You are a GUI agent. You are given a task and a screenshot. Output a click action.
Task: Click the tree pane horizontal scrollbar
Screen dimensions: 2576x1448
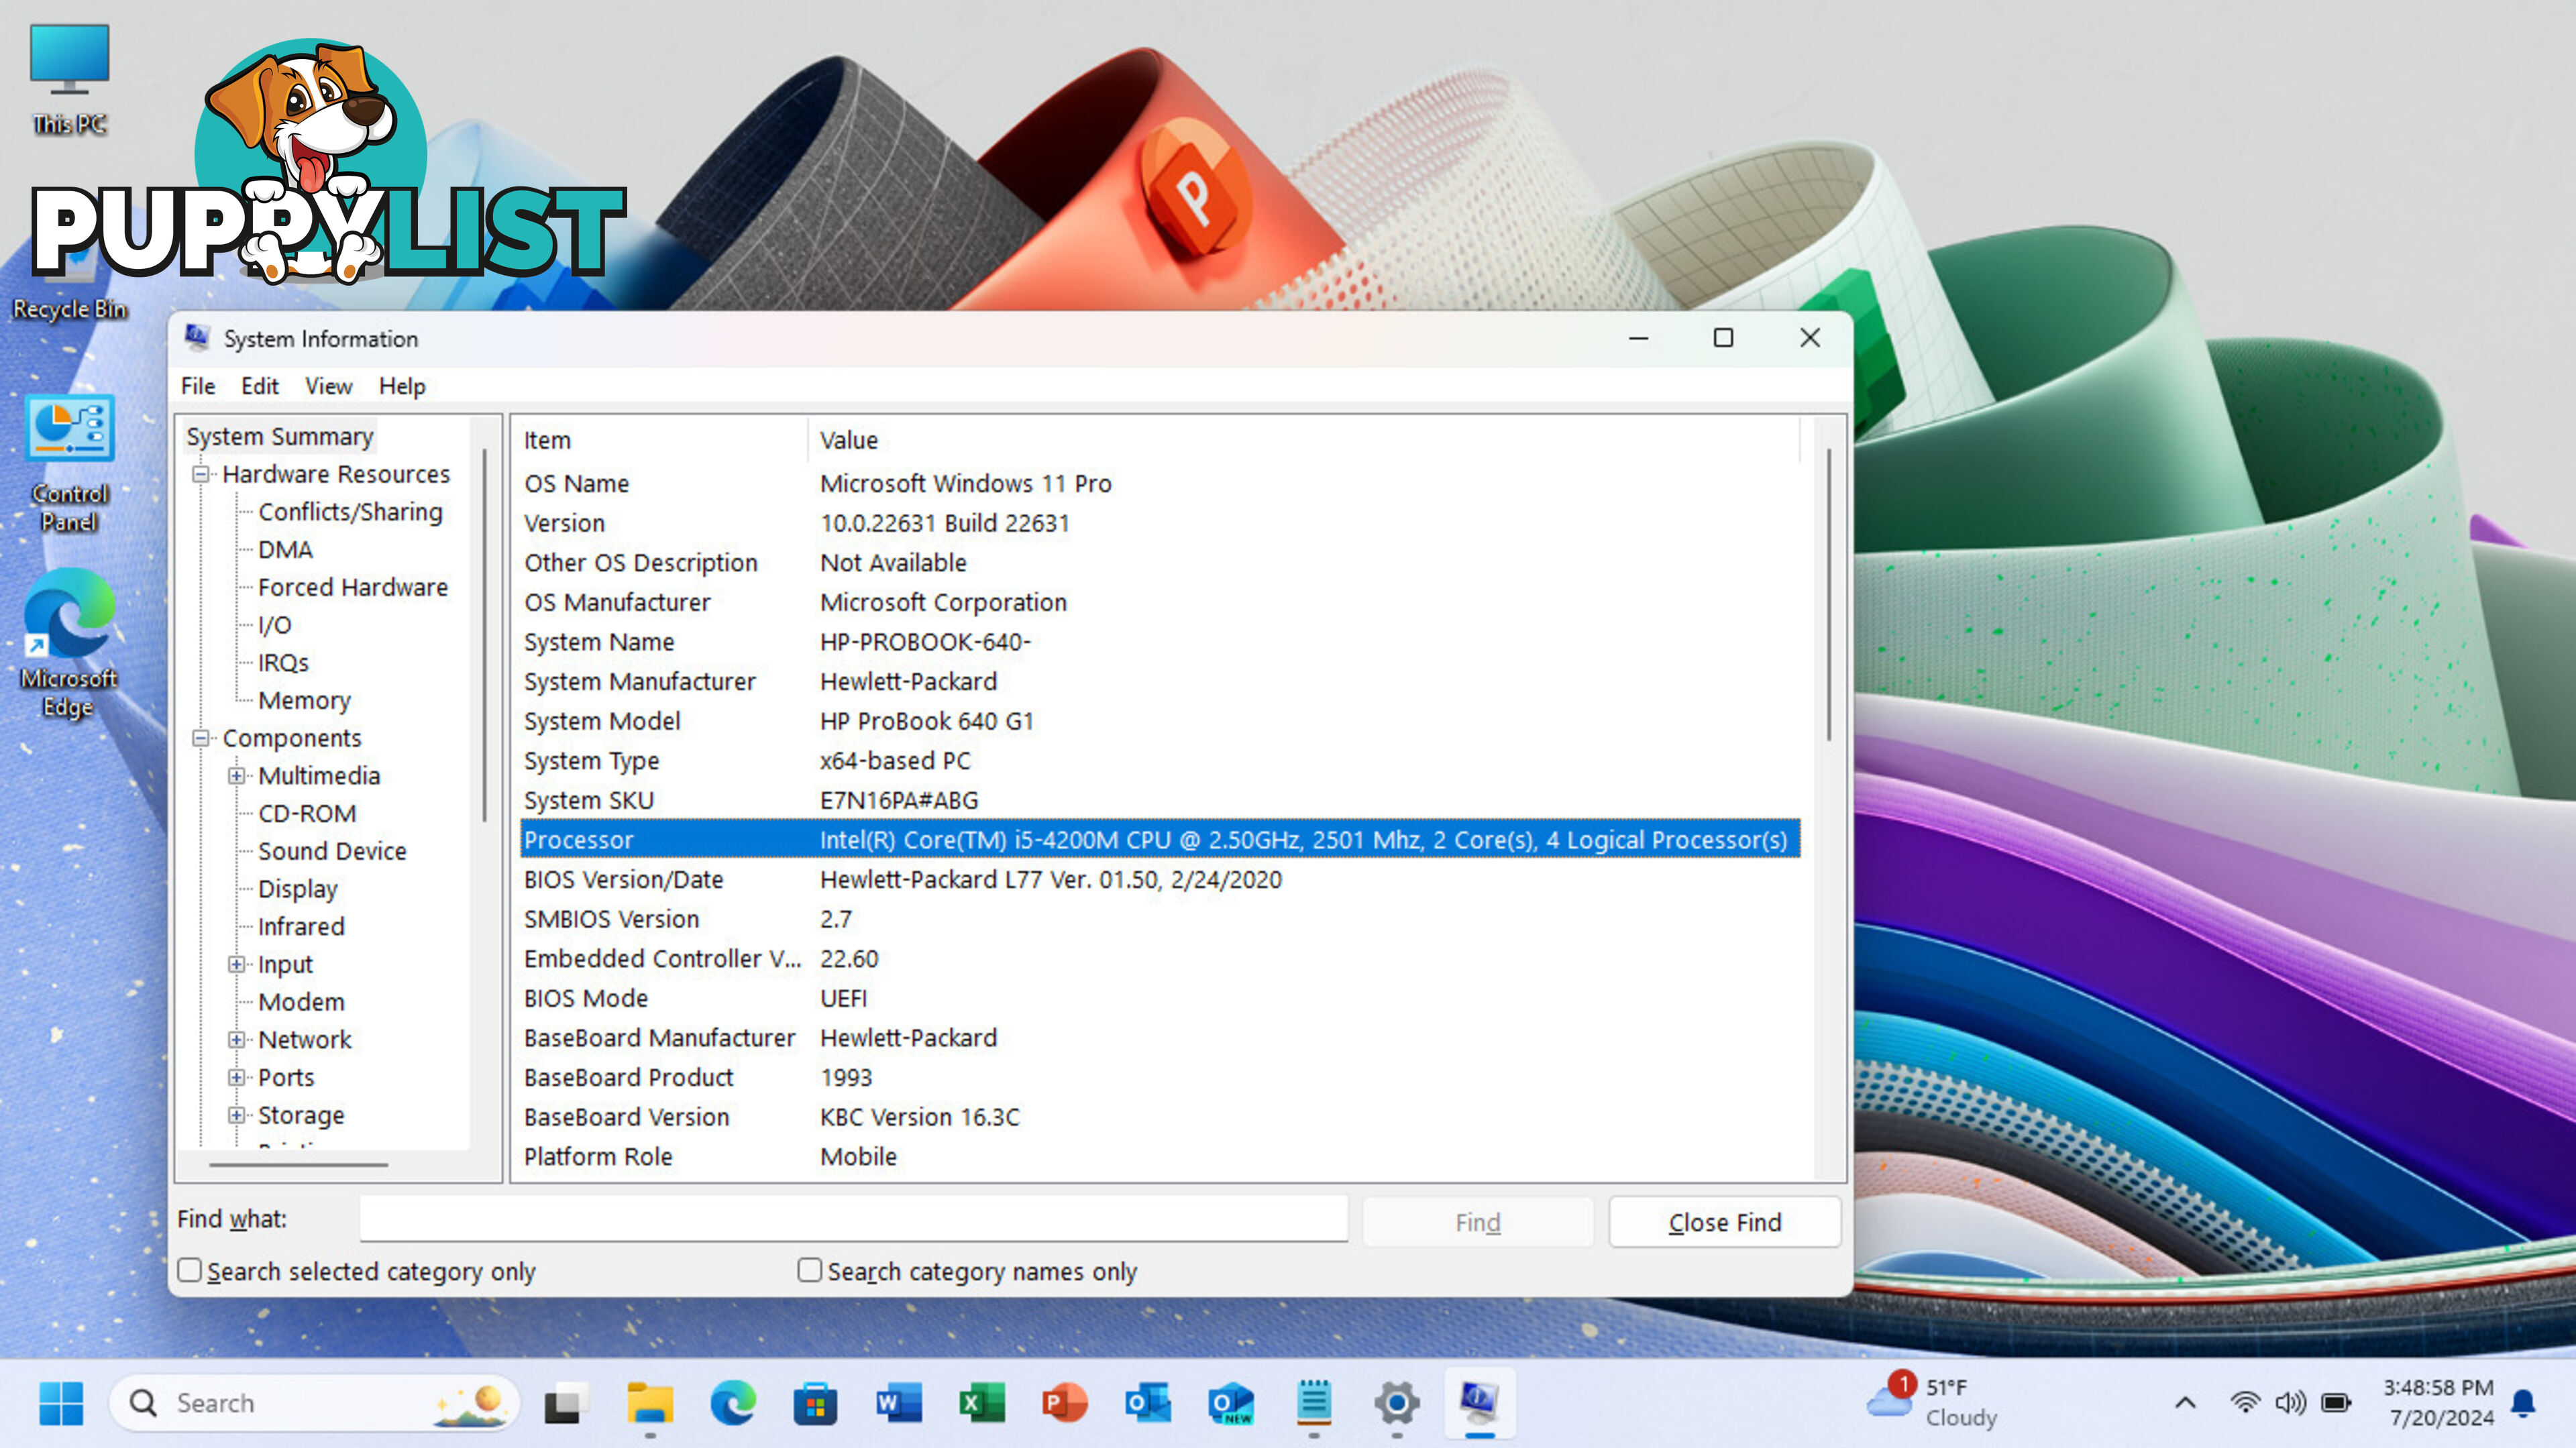coord(298,1165)
